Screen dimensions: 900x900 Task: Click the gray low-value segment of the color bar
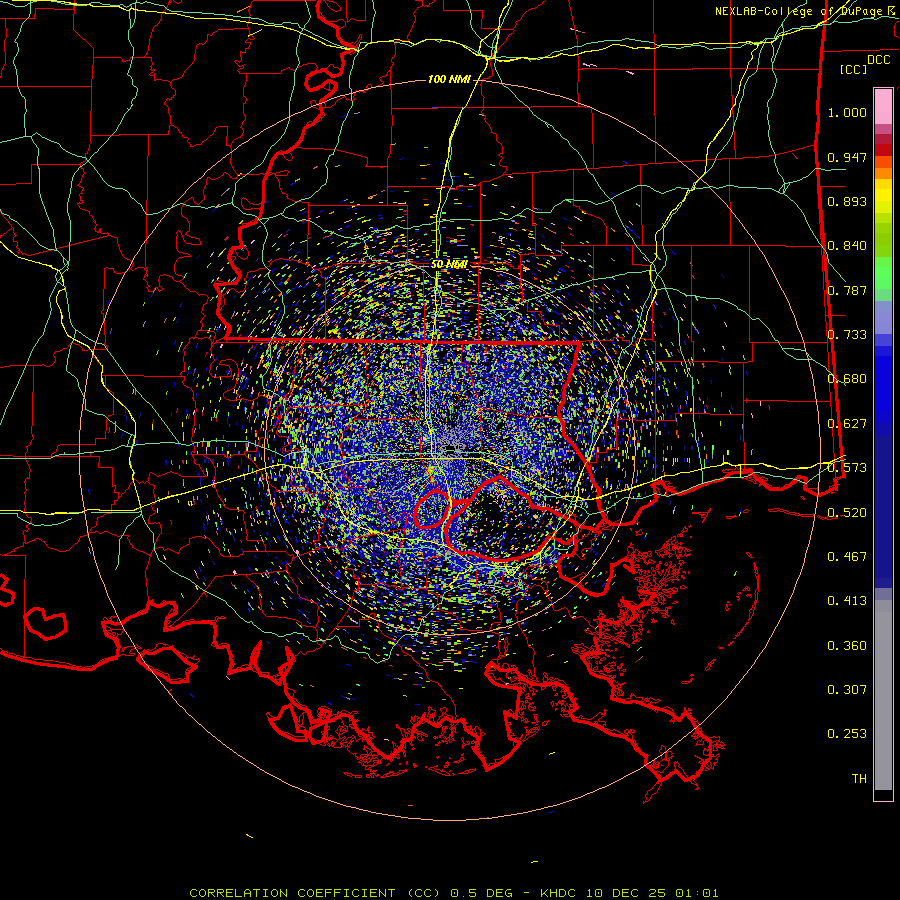click(883, 695)
